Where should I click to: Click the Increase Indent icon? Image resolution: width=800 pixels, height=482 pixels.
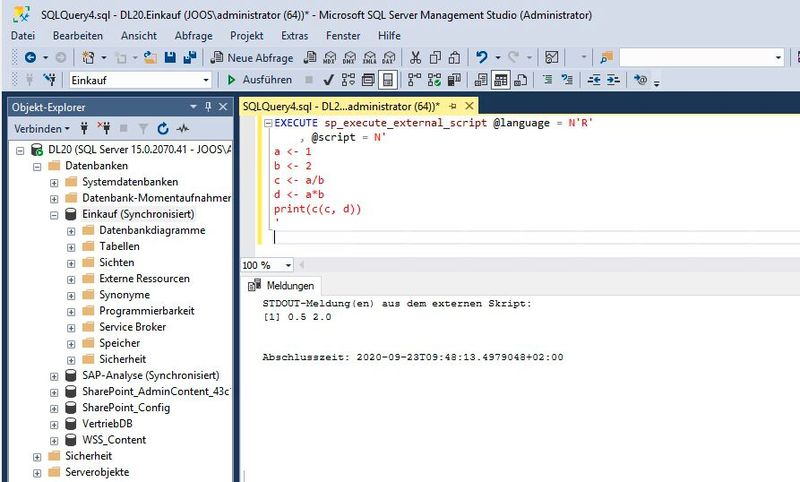pos(613,80)
